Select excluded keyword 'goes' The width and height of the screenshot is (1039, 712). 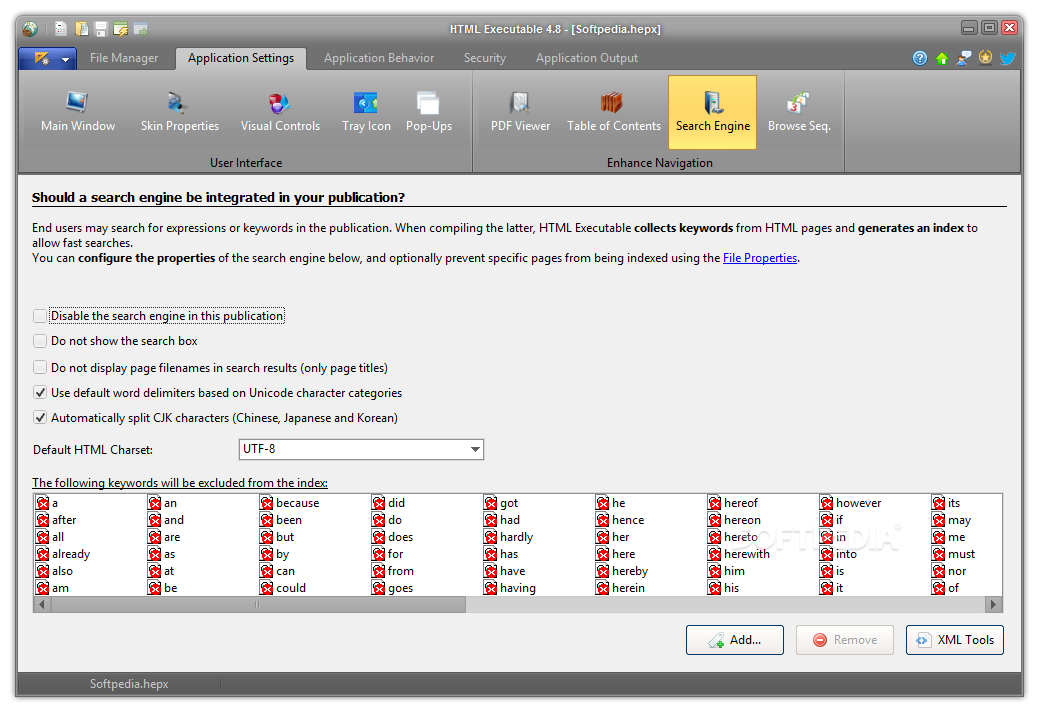[400, 588]
